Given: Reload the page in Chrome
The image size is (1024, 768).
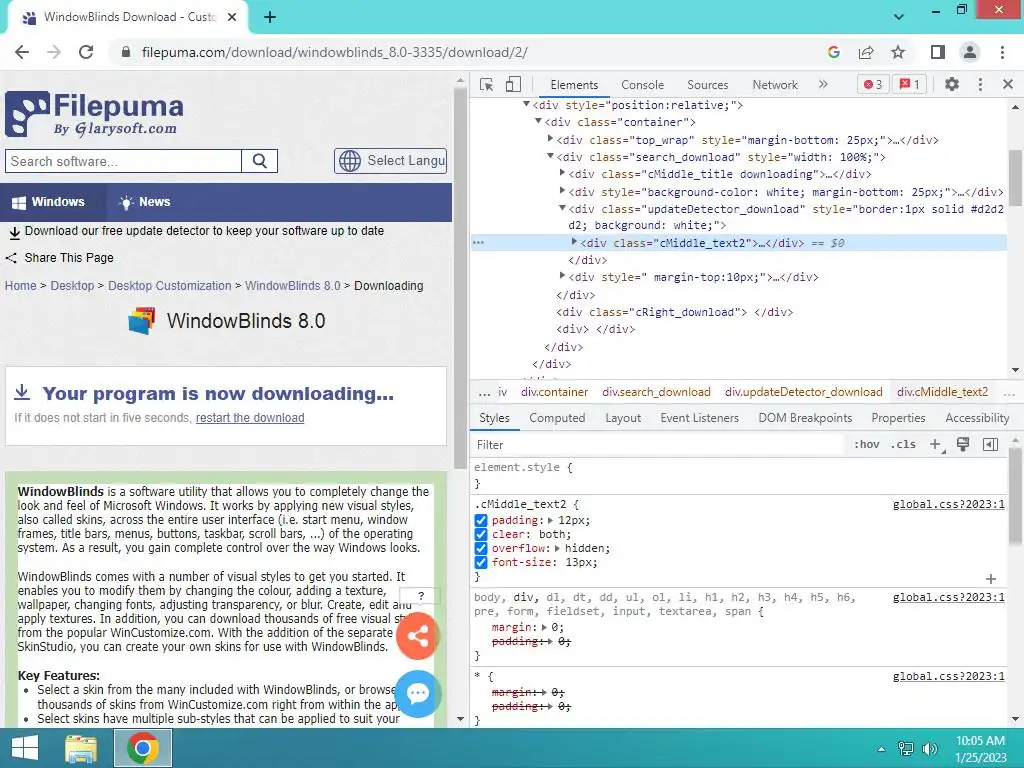Looking at the screenshot, I should (x=86, y=52).
